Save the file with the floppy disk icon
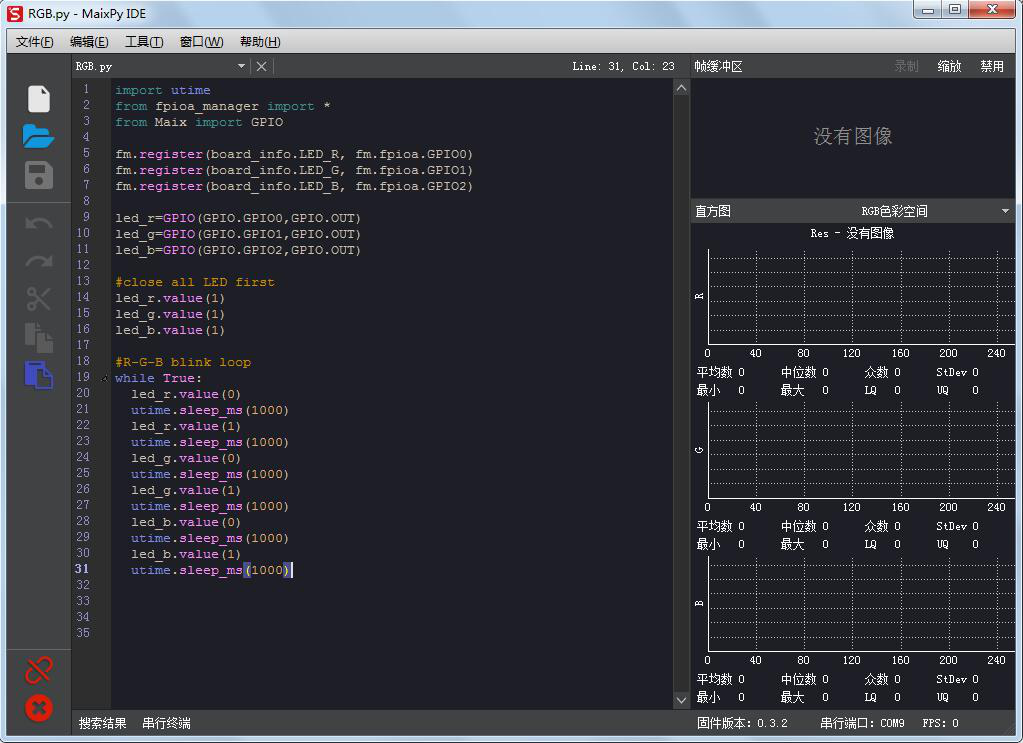 click(38, 175)
